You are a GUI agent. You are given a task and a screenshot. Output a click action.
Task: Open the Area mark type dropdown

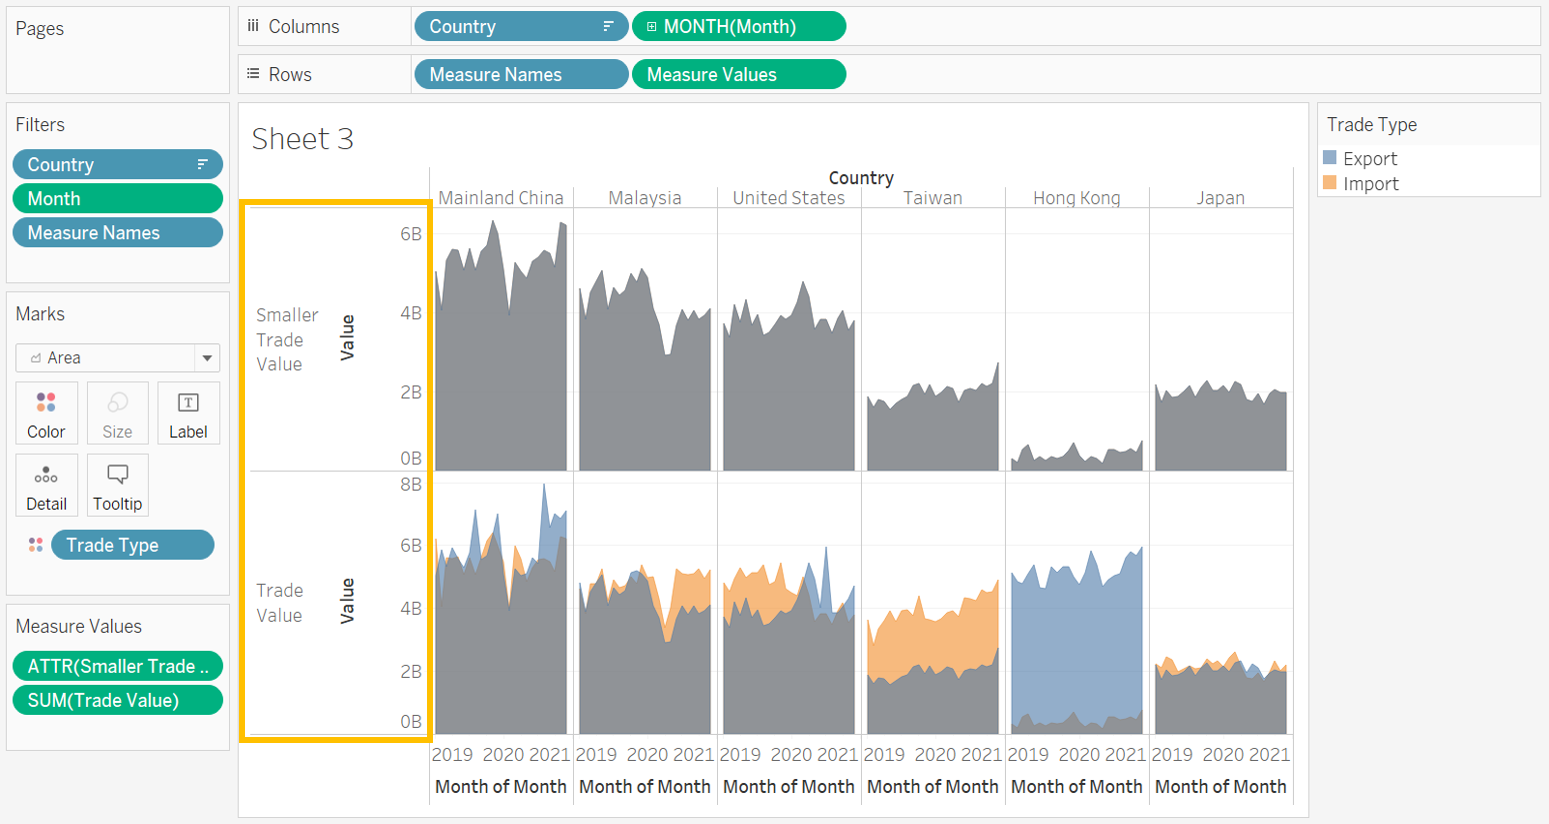pos(108,358)
